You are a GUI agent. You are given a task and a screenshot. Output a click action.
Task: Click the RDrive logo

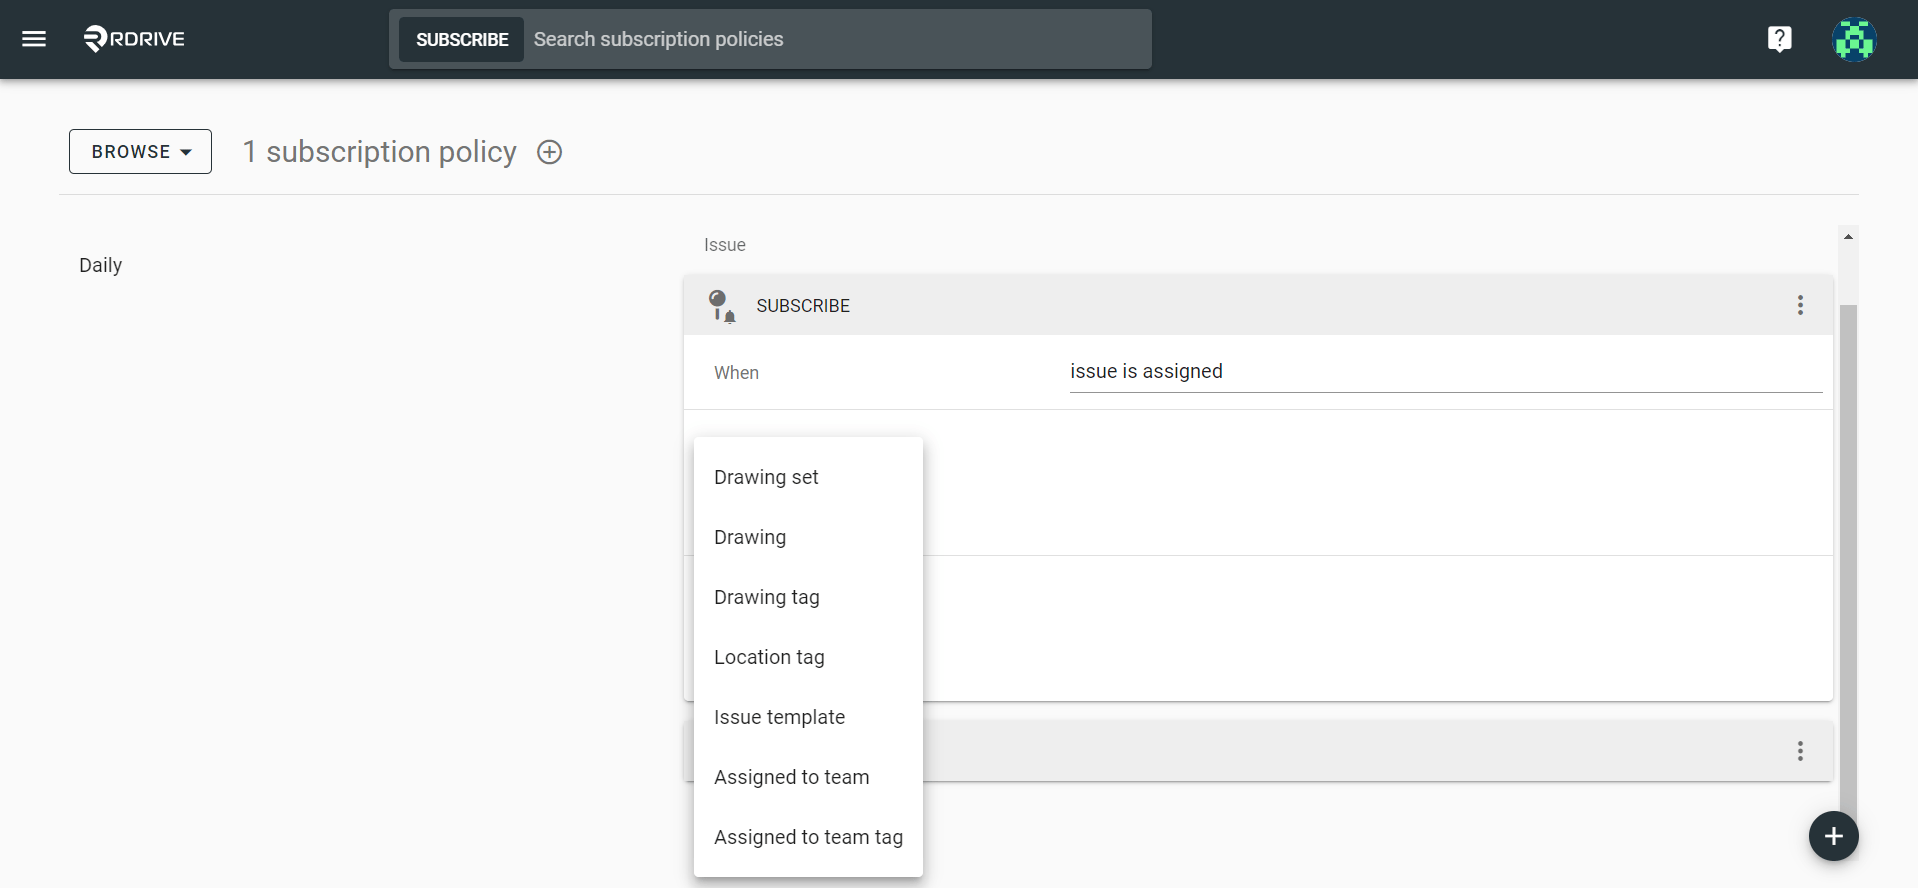[134, 39]
